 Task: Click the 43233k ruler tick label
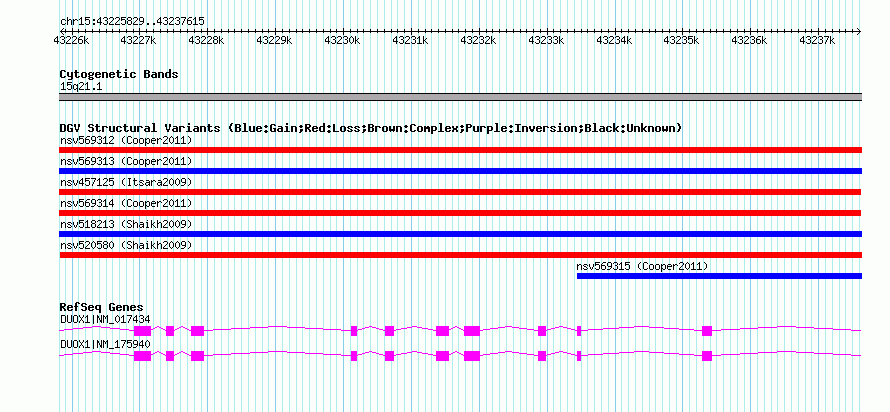click(547, 41)
